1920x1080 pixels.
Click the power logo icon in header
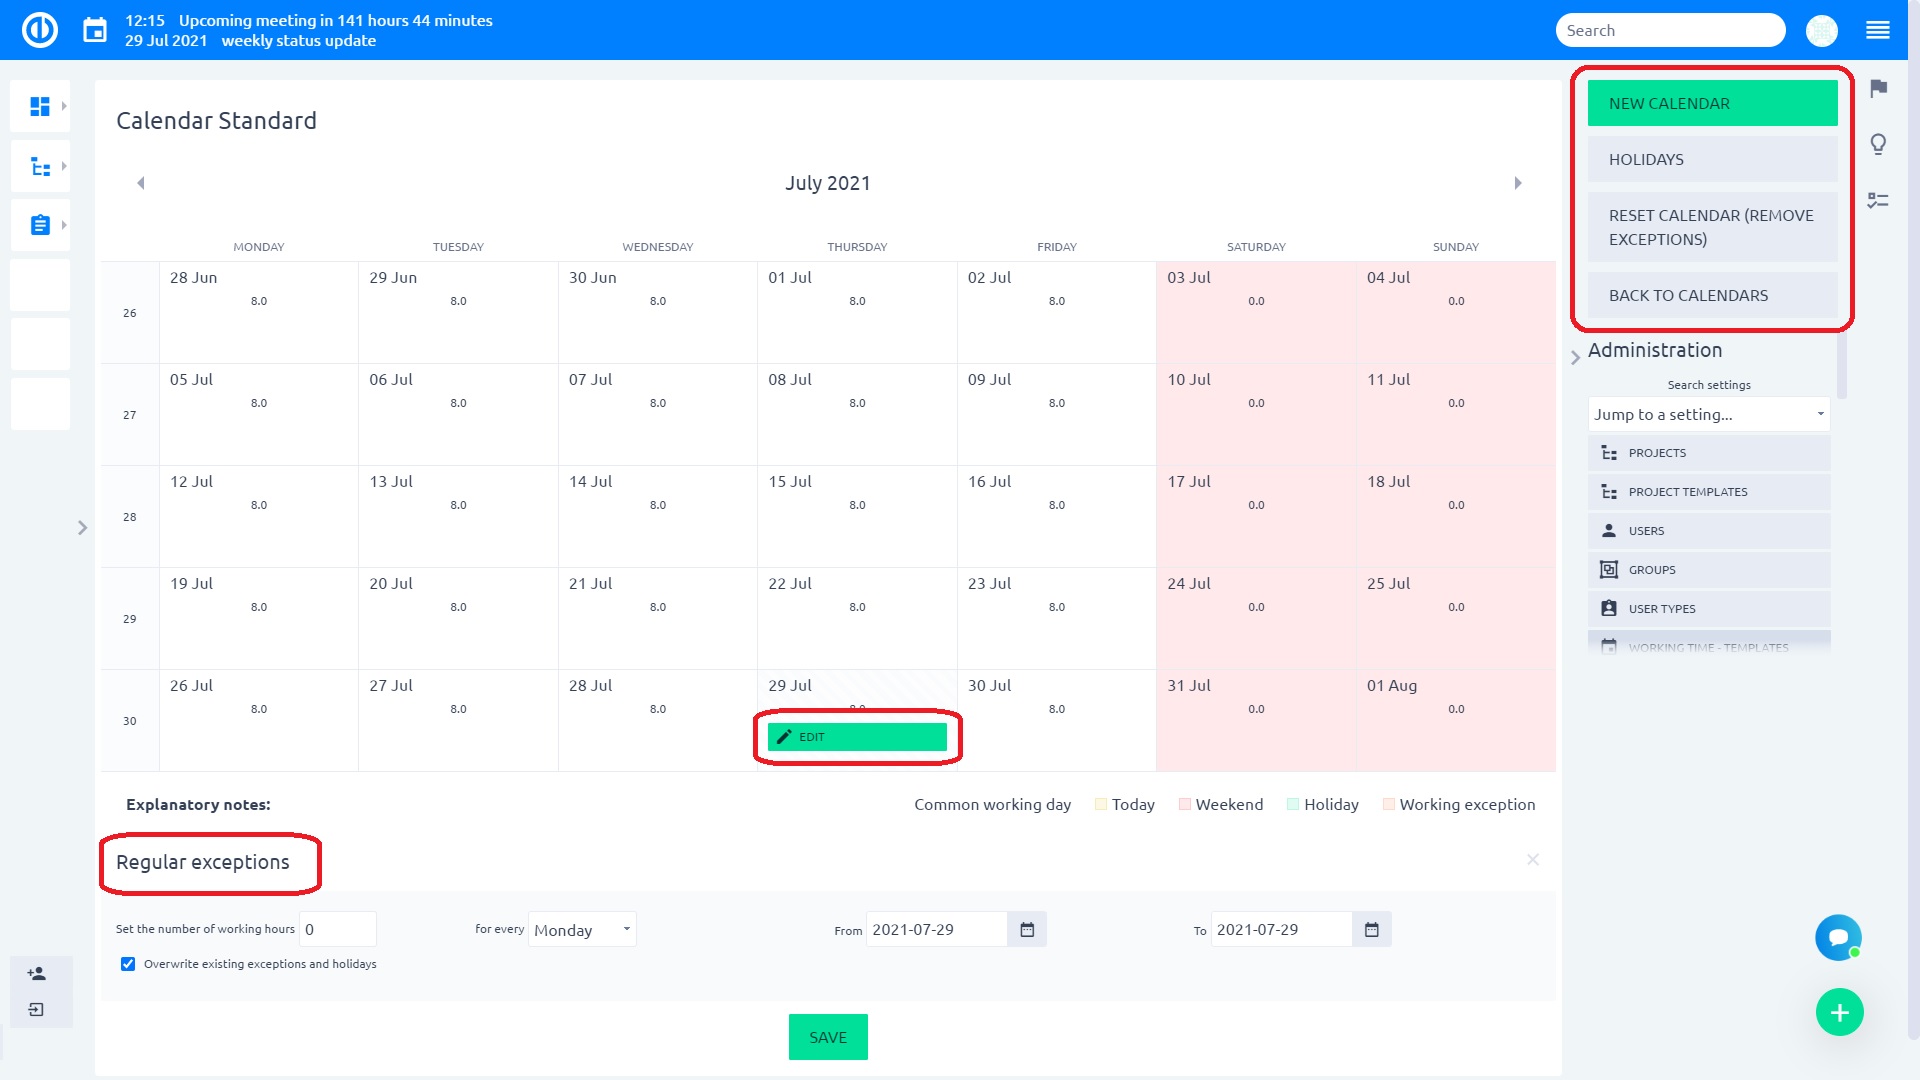click(40, 30)
